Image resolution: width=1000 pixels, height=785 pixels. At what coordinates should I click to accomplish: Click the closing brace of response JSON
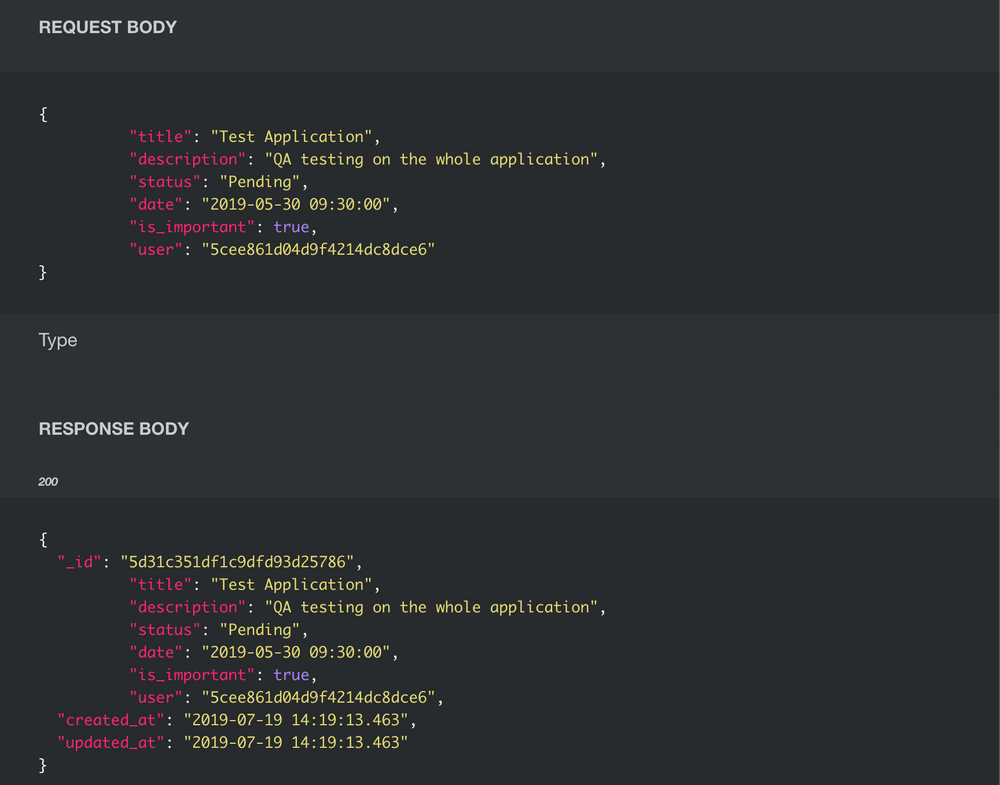pyautogui.click(x=43, y=765)
